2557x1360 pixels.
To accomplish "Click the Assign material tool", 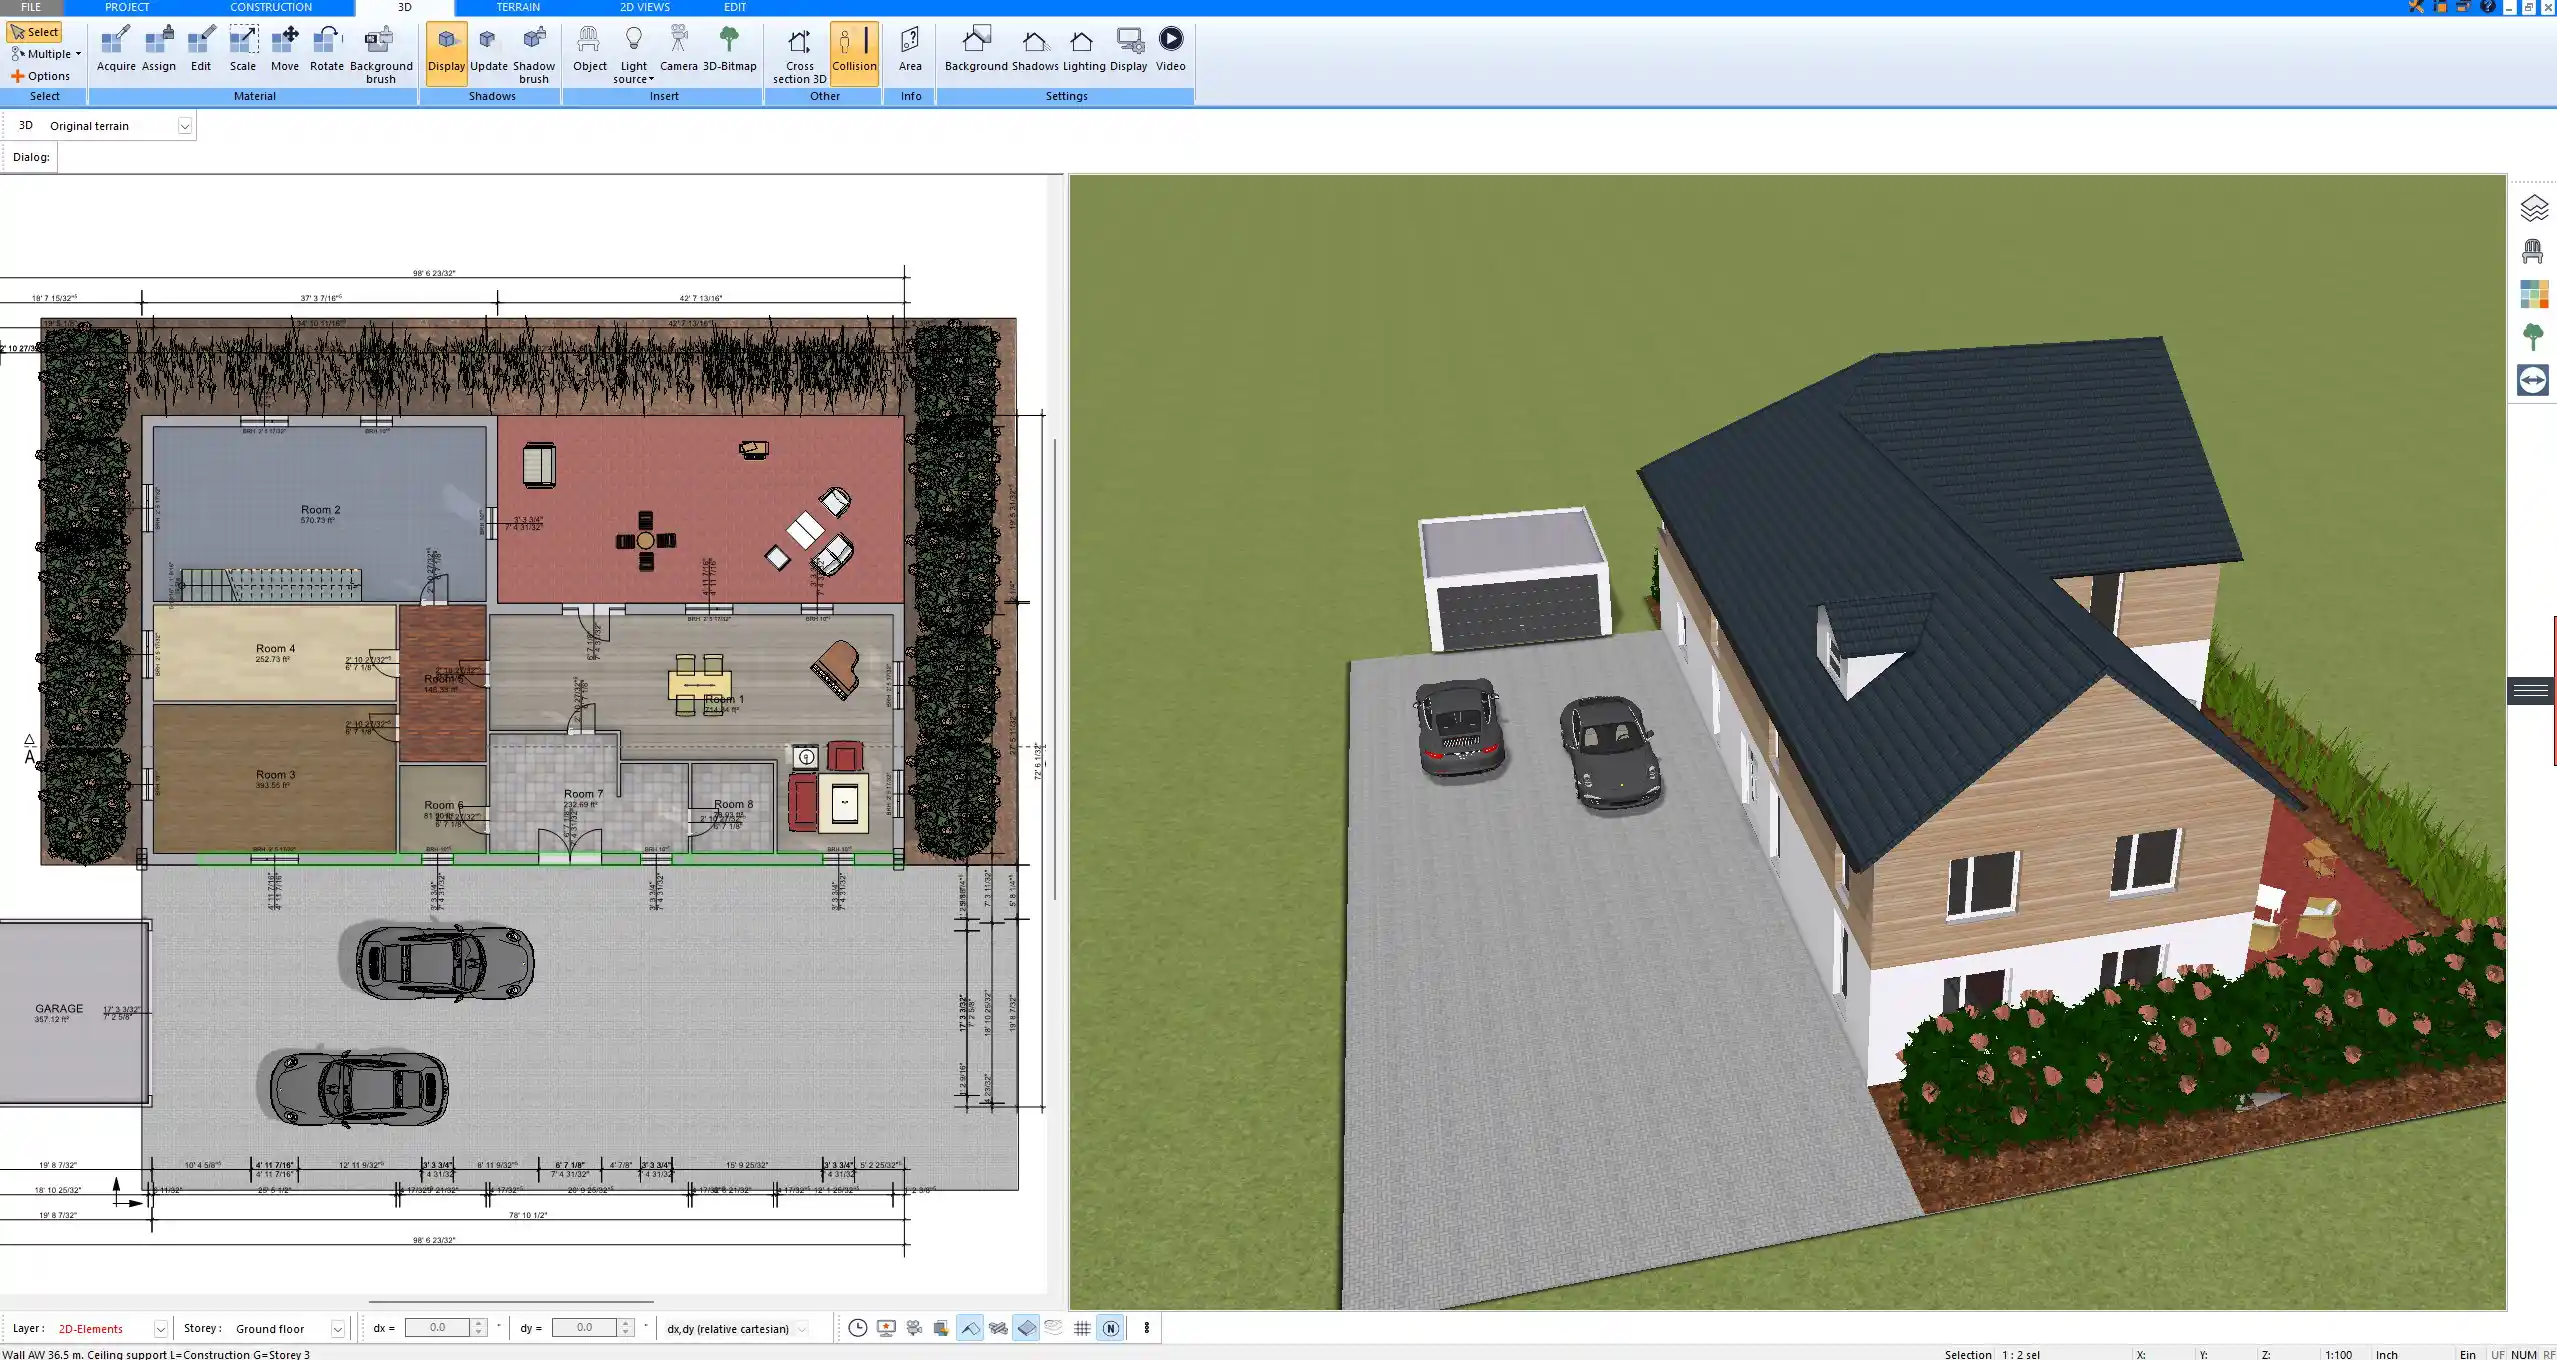I will pos(158,49).
